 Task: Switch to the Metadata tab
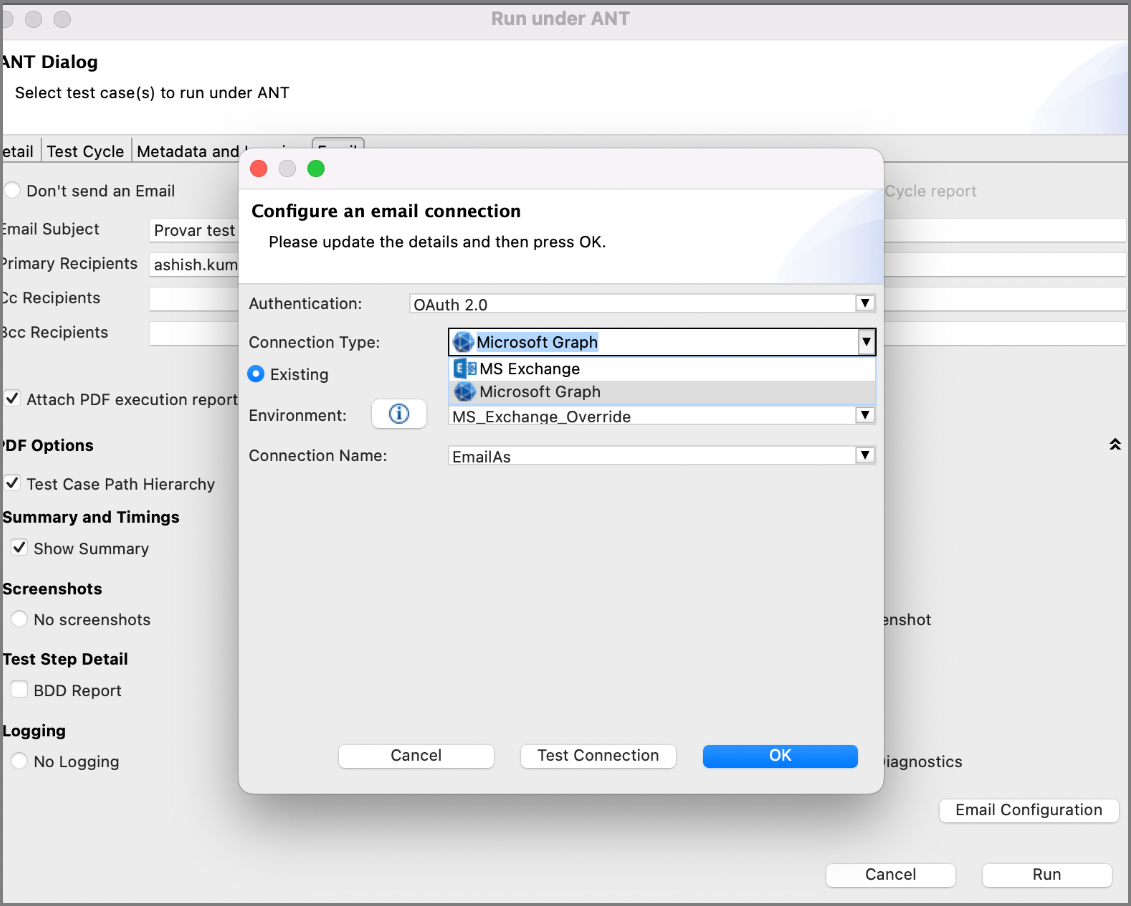click(187, 151)
